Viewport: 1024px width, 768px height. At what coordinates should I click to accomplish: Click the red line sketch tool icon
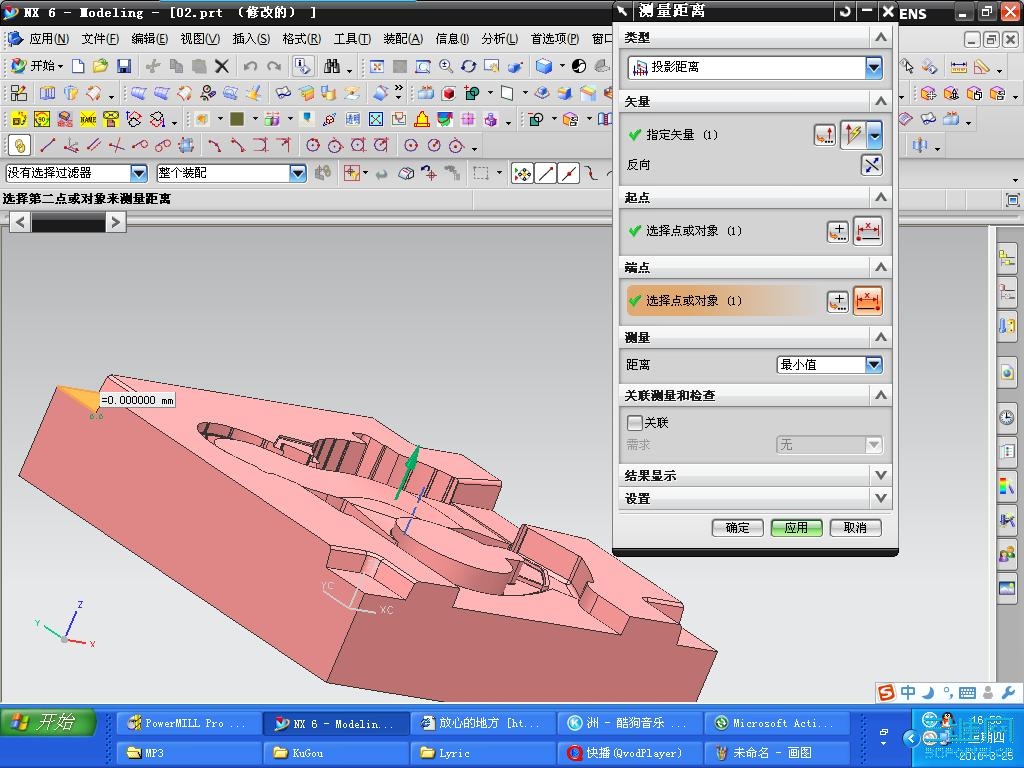[x=48, y=145]
